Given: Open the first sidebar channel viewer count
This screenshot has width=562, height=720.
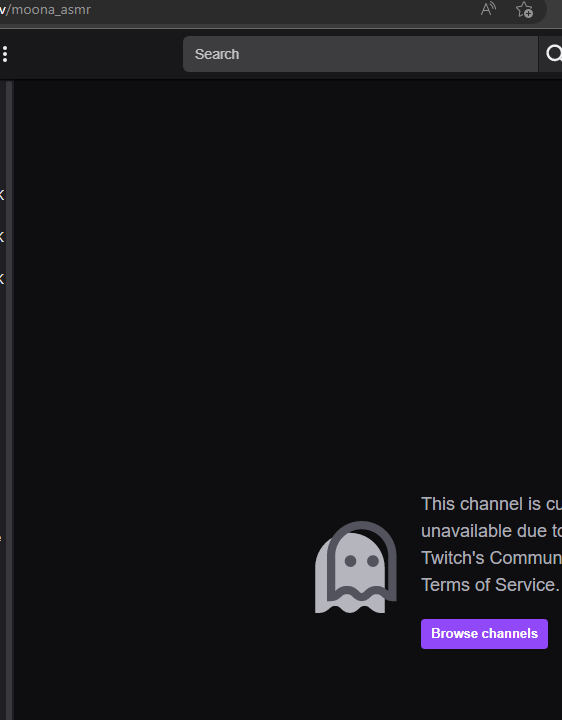Looking at the screenshot, I should pos(2,195).
